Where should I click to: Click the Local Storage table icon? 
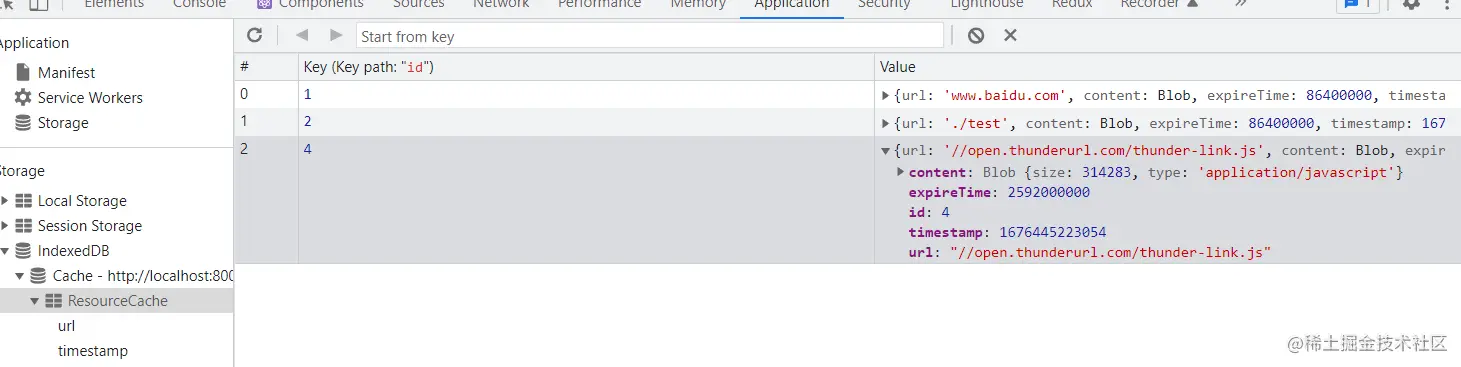23,200
